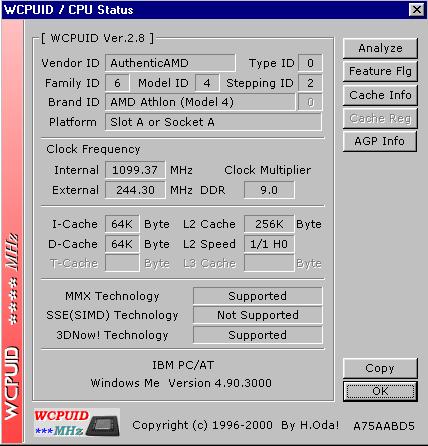Open AGP Info window
Screen dimensions: 428x446
click(x=380, y=141)
